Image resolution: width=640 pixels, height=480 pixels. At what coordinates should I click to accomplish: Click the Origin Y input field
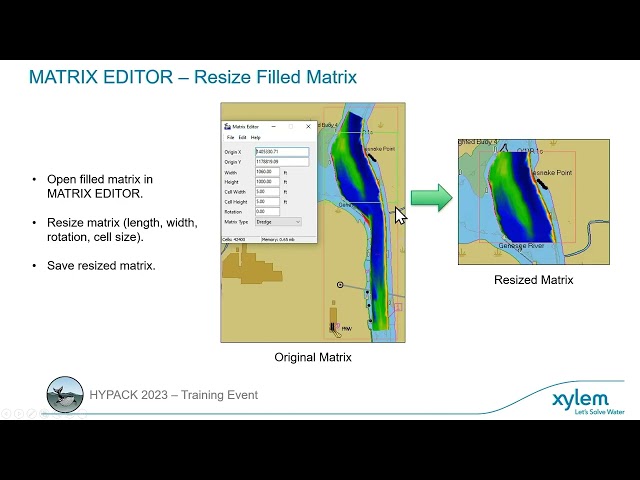pyautogui.click(x=282, y=162)
